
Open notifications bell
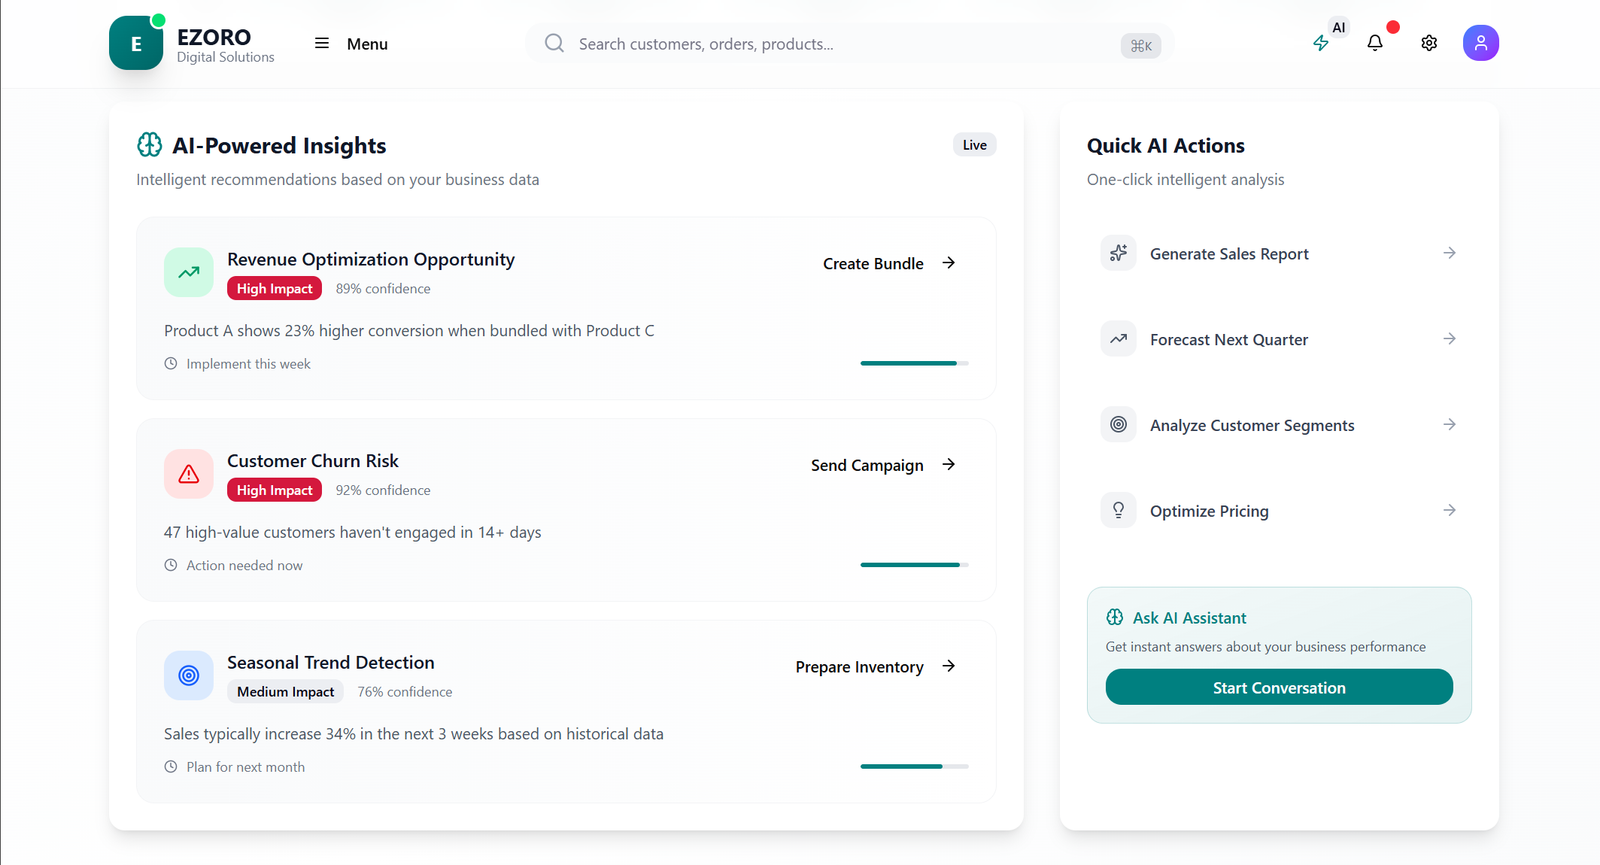[1375, 43]
